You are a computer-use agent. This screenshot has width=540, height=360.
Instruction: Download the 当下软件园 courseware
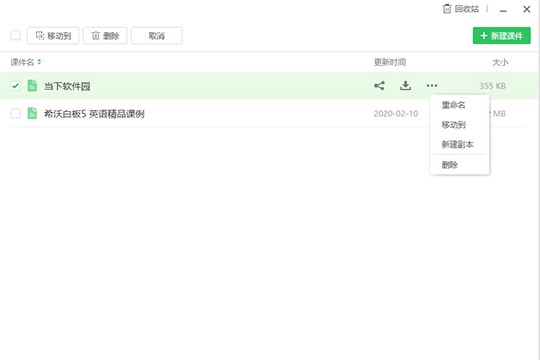coord(406,85)
